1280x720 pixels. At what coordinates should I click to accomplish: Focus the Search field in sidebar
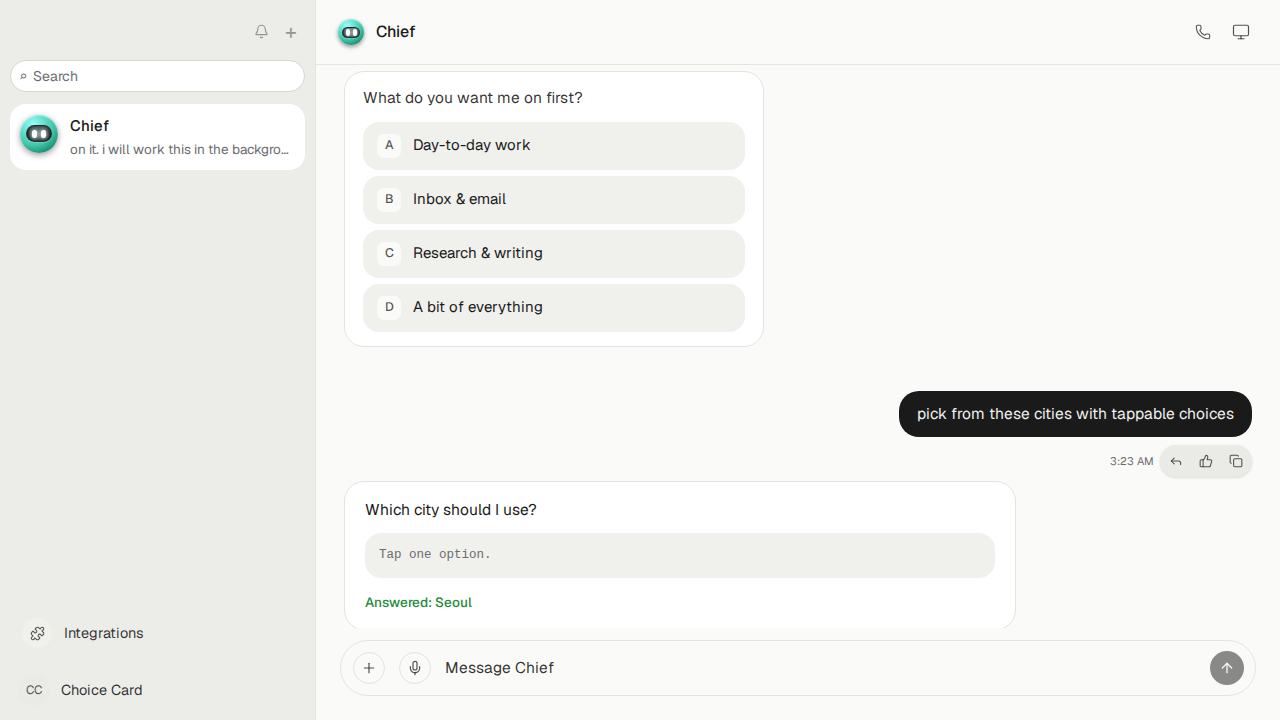coord(157,76)
